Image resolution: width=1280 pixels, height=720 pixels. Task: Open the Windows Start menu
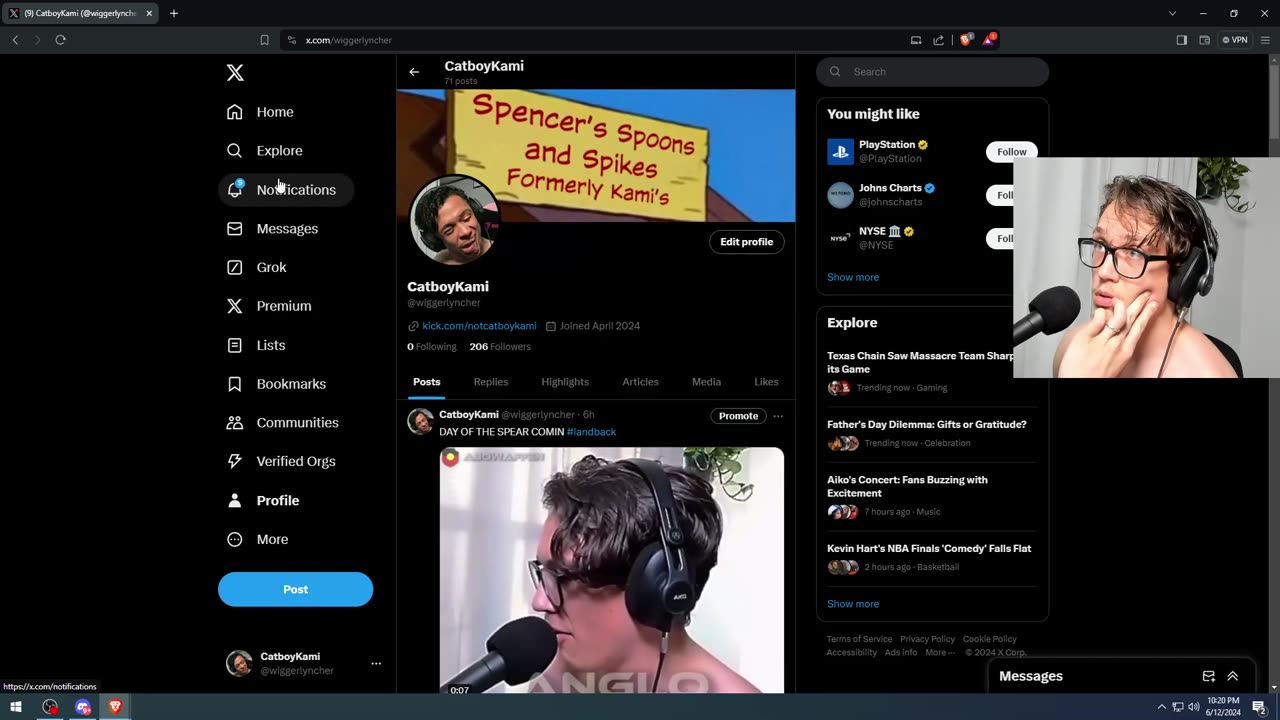(16, 707)
